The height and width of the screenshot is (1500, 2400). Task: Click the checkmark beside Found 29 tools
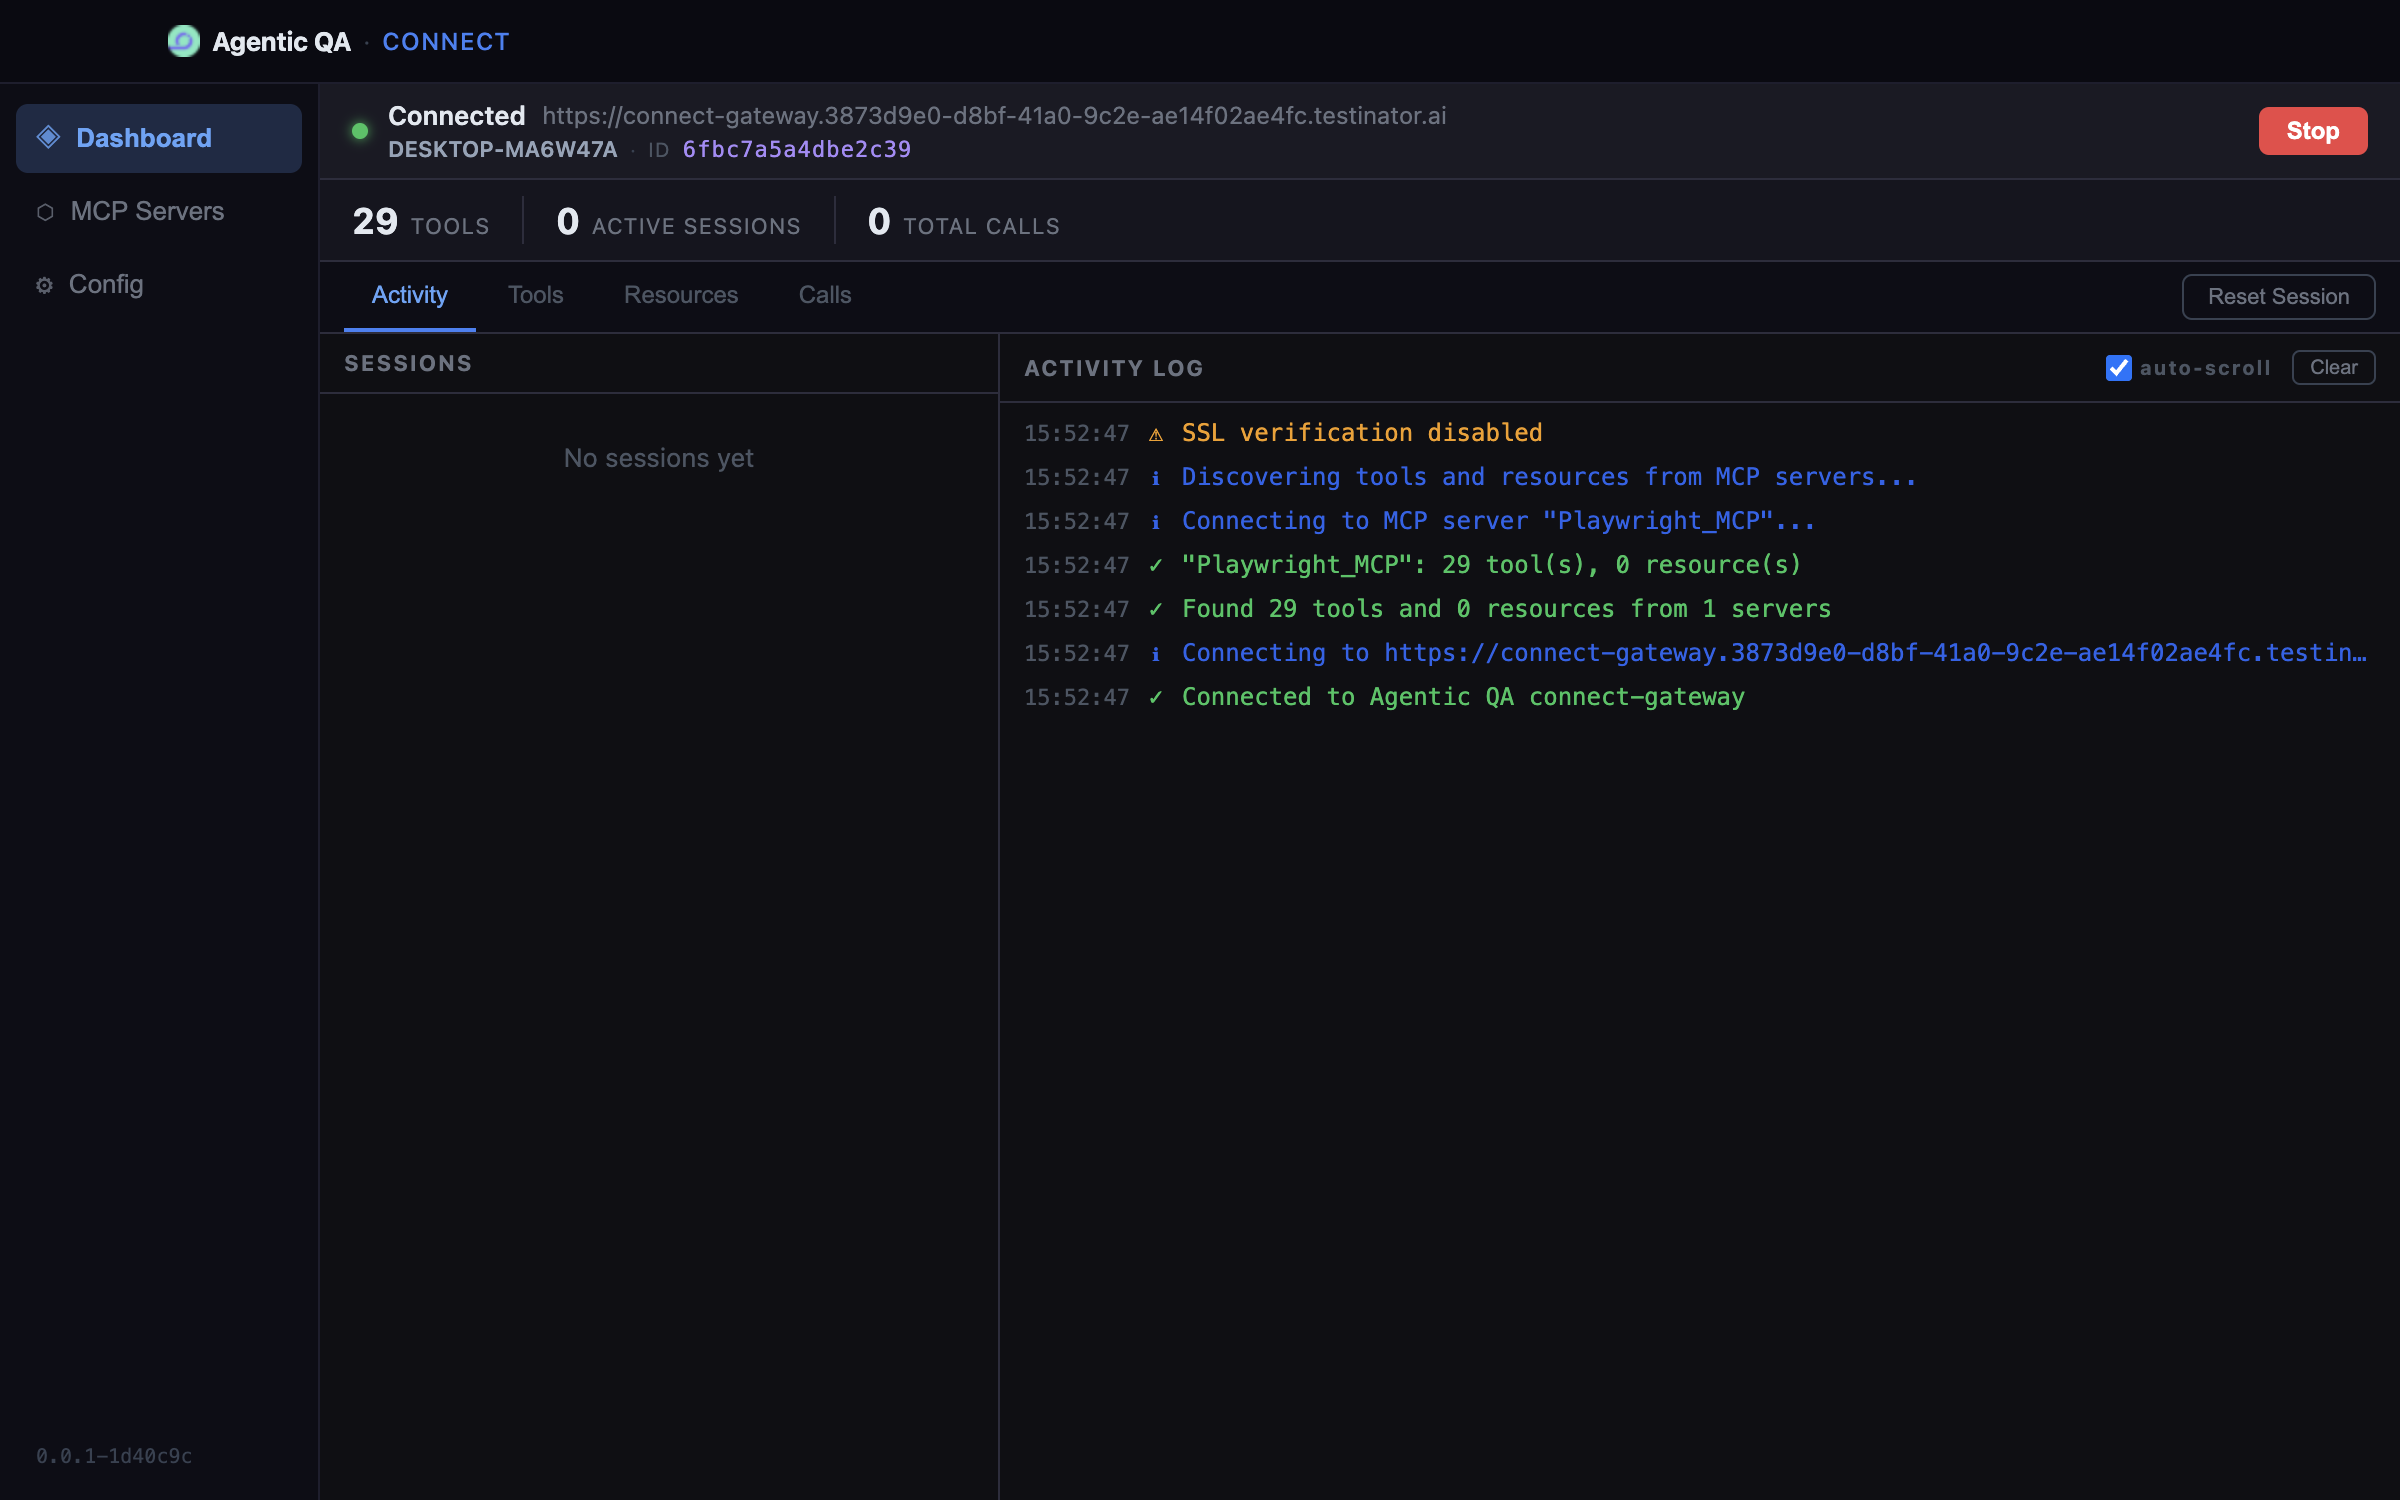click(1156, 609)
